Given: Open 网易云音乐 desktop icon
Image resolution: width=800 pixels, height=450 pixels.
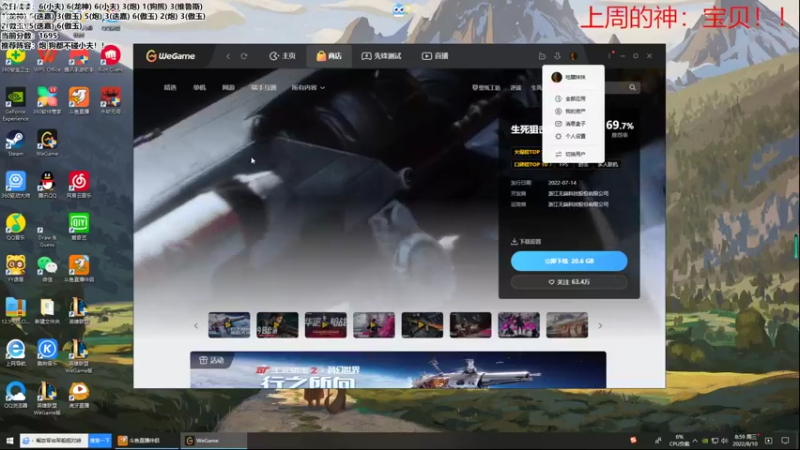Looking at the screenshot, I should pos(79,185).
